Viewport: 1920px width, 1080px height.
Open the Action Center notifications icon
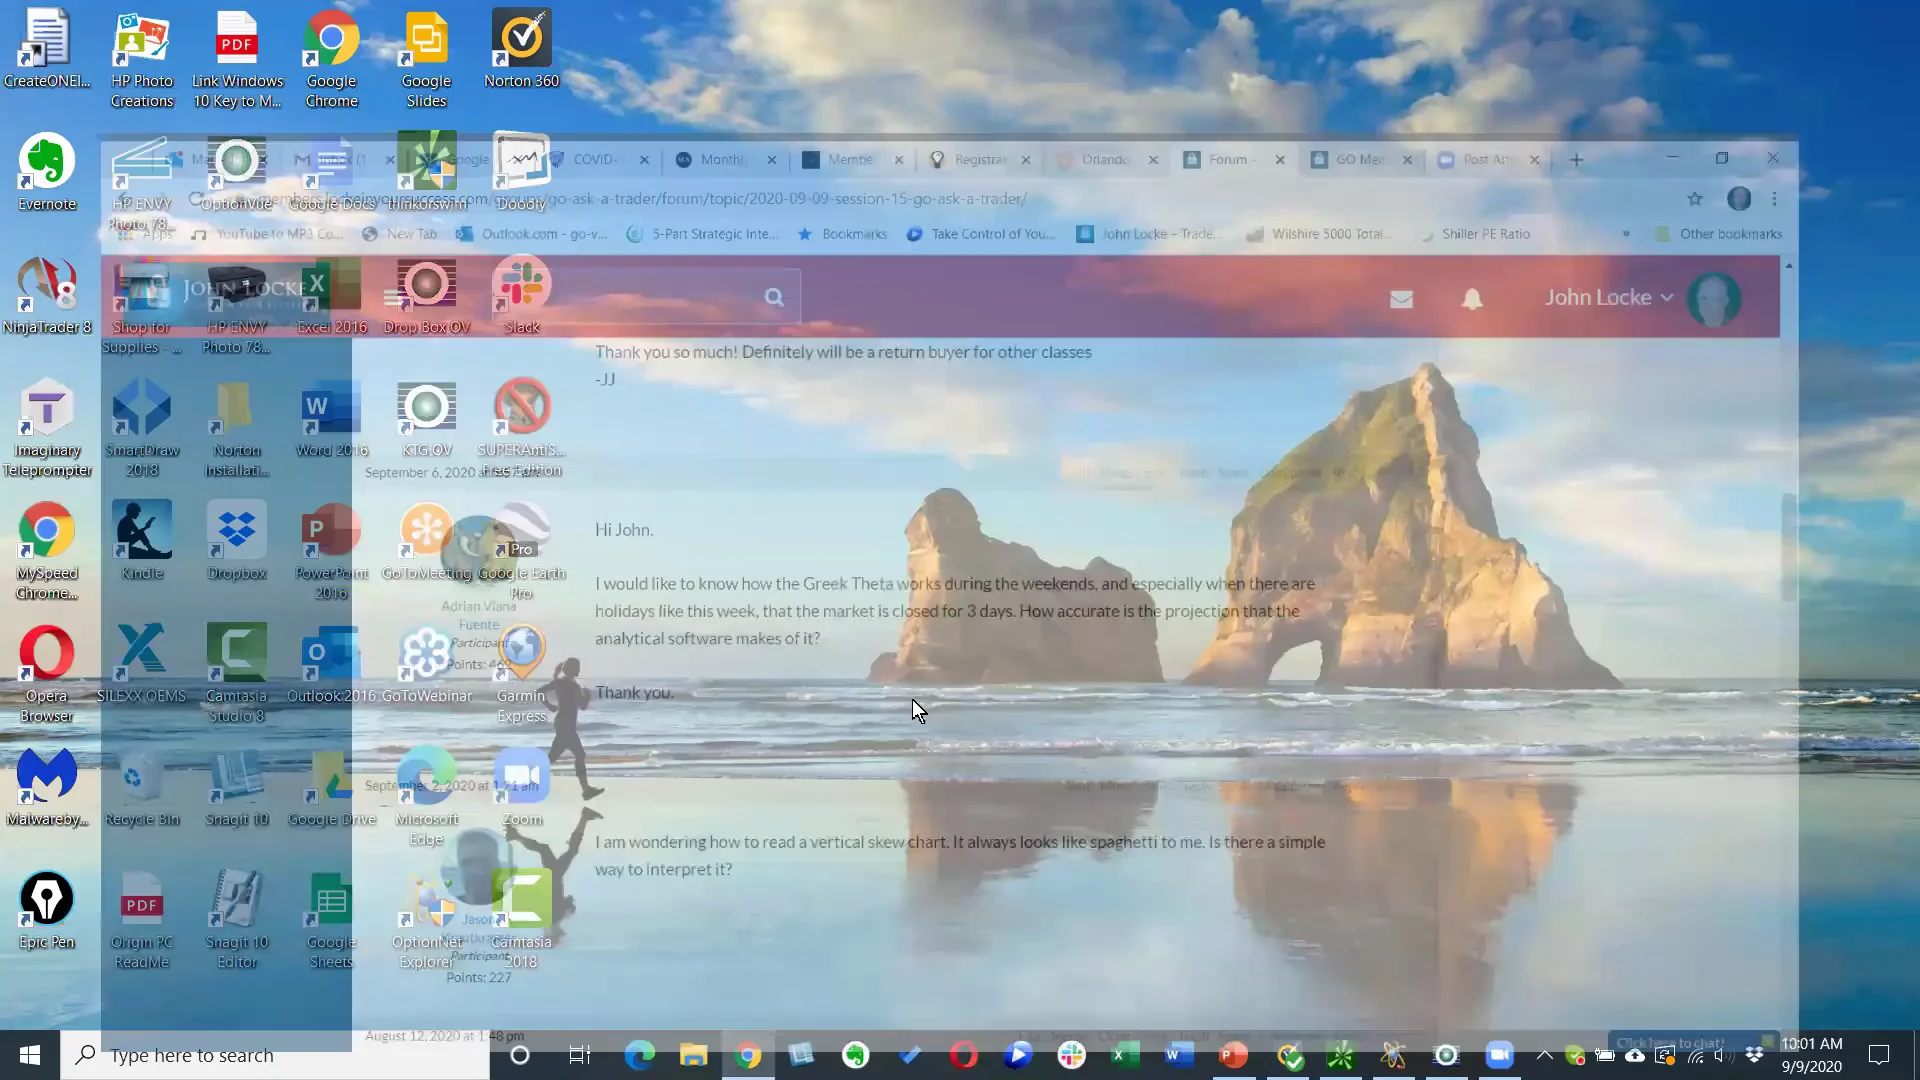[1879, 1055]
